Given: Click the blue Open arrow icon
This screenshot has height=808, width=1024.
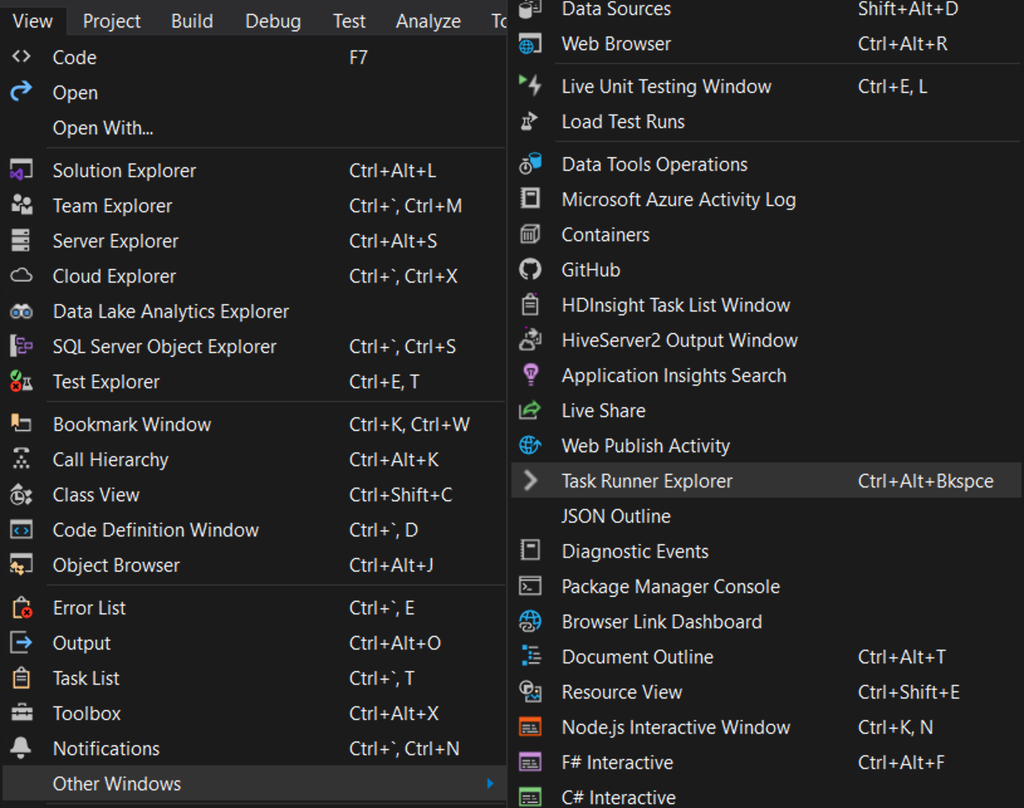Looking at the screenshot, I should click(21, 91).
